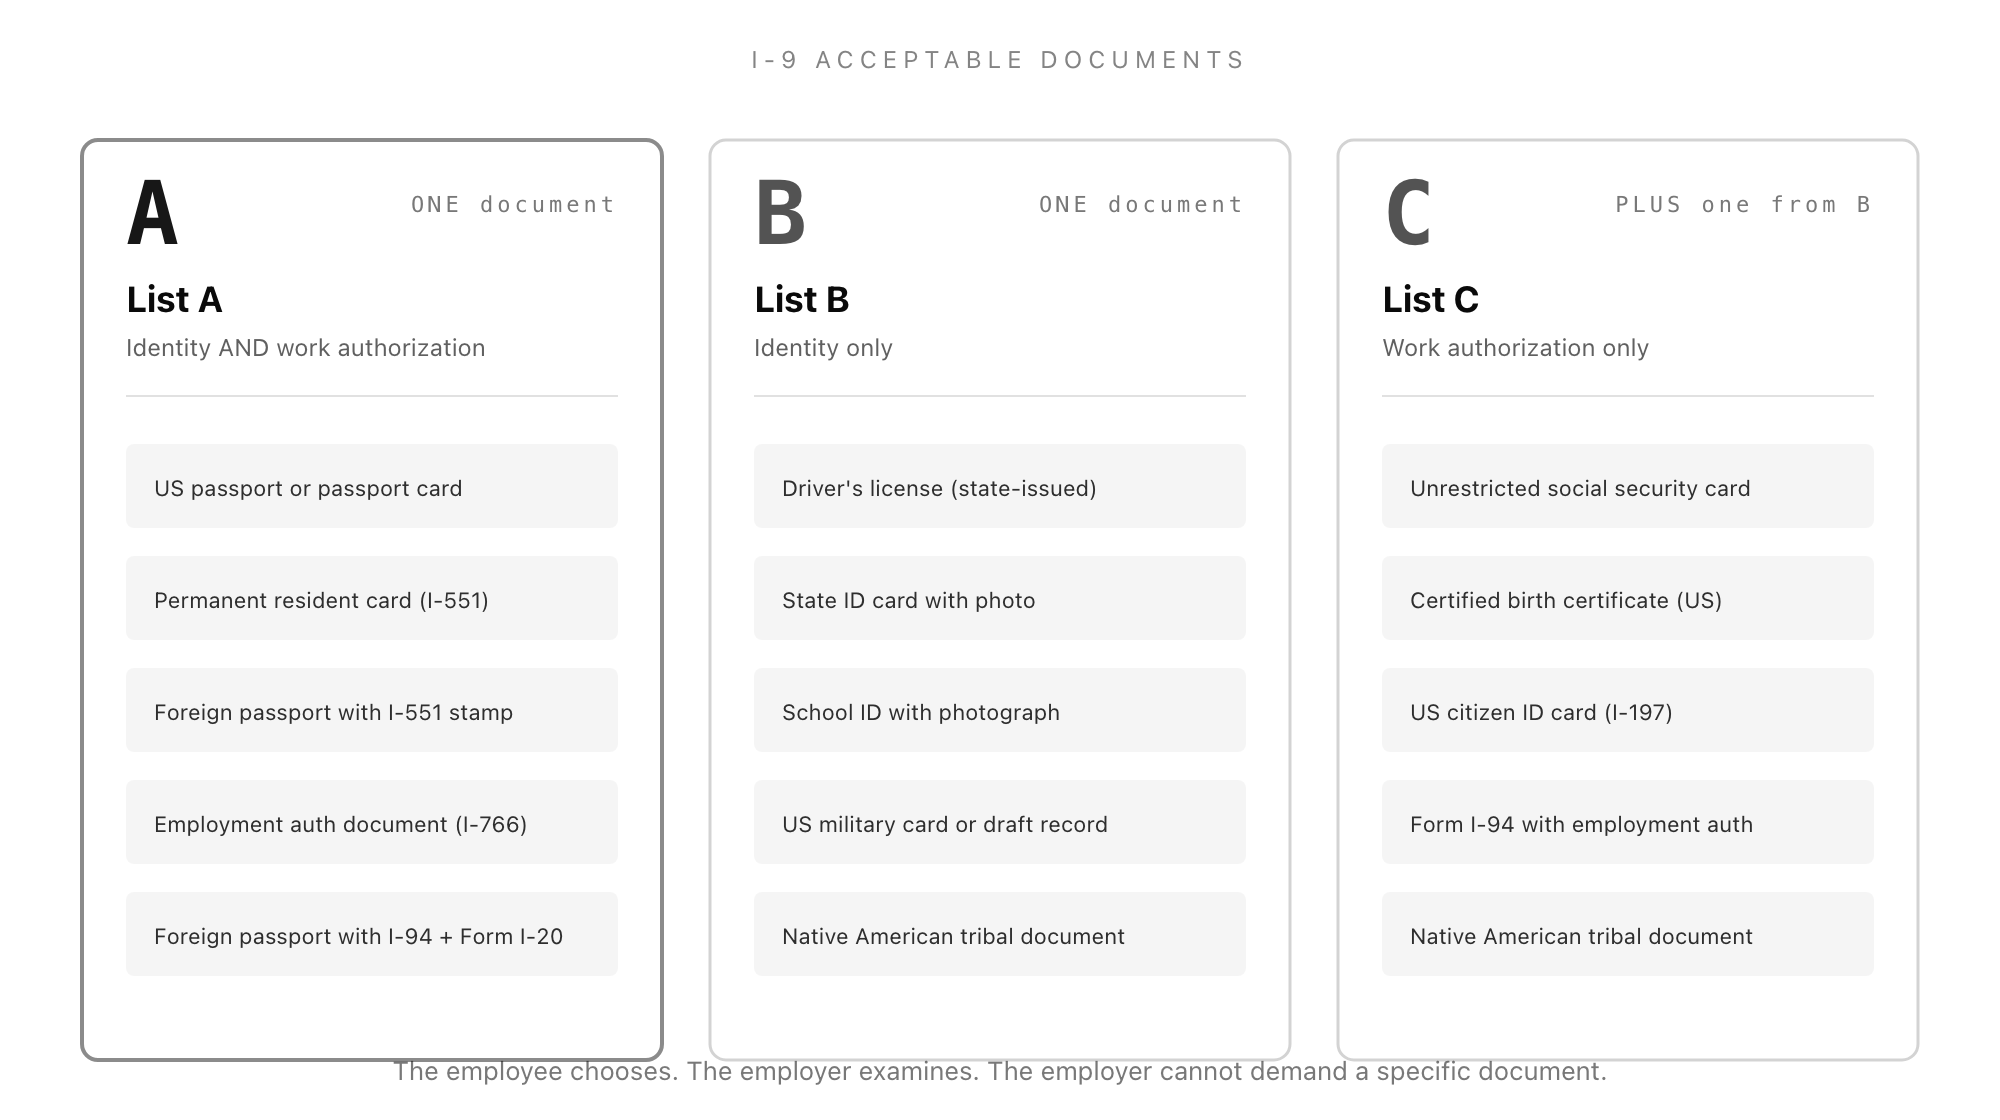Choose Form I-94 with employment auth
This screenshot has height=1120, width=2000.
(1628, 822)
